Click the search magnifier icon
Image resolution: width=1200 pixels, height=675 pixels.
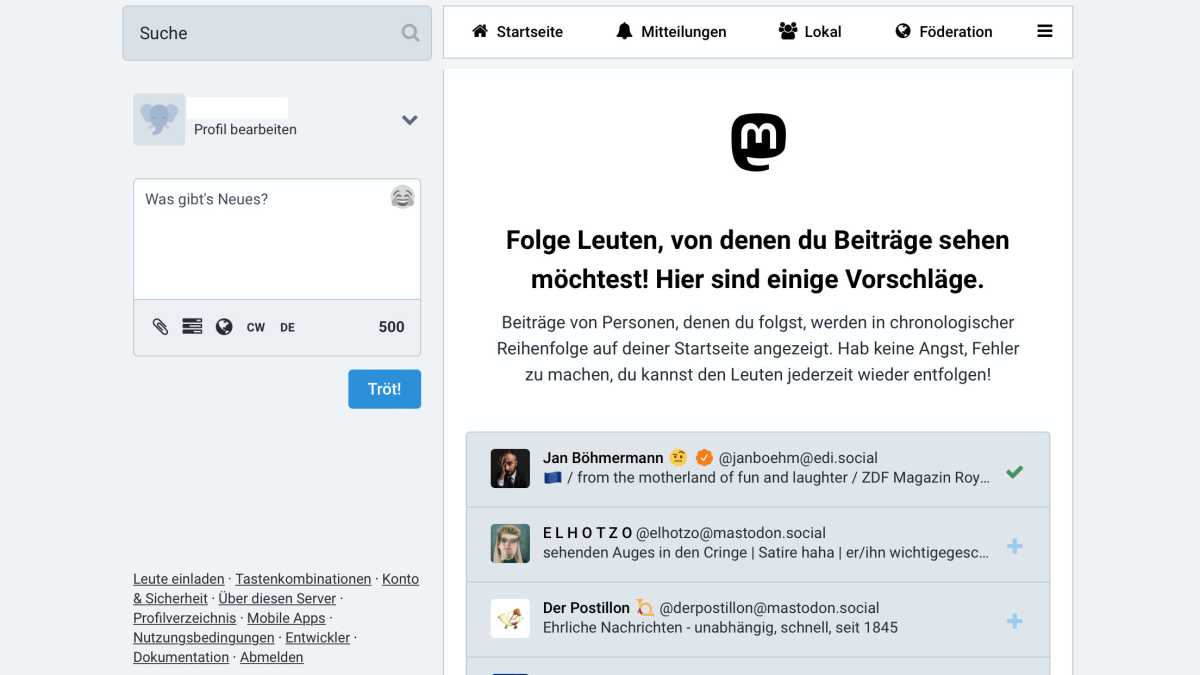pos(410,33)
